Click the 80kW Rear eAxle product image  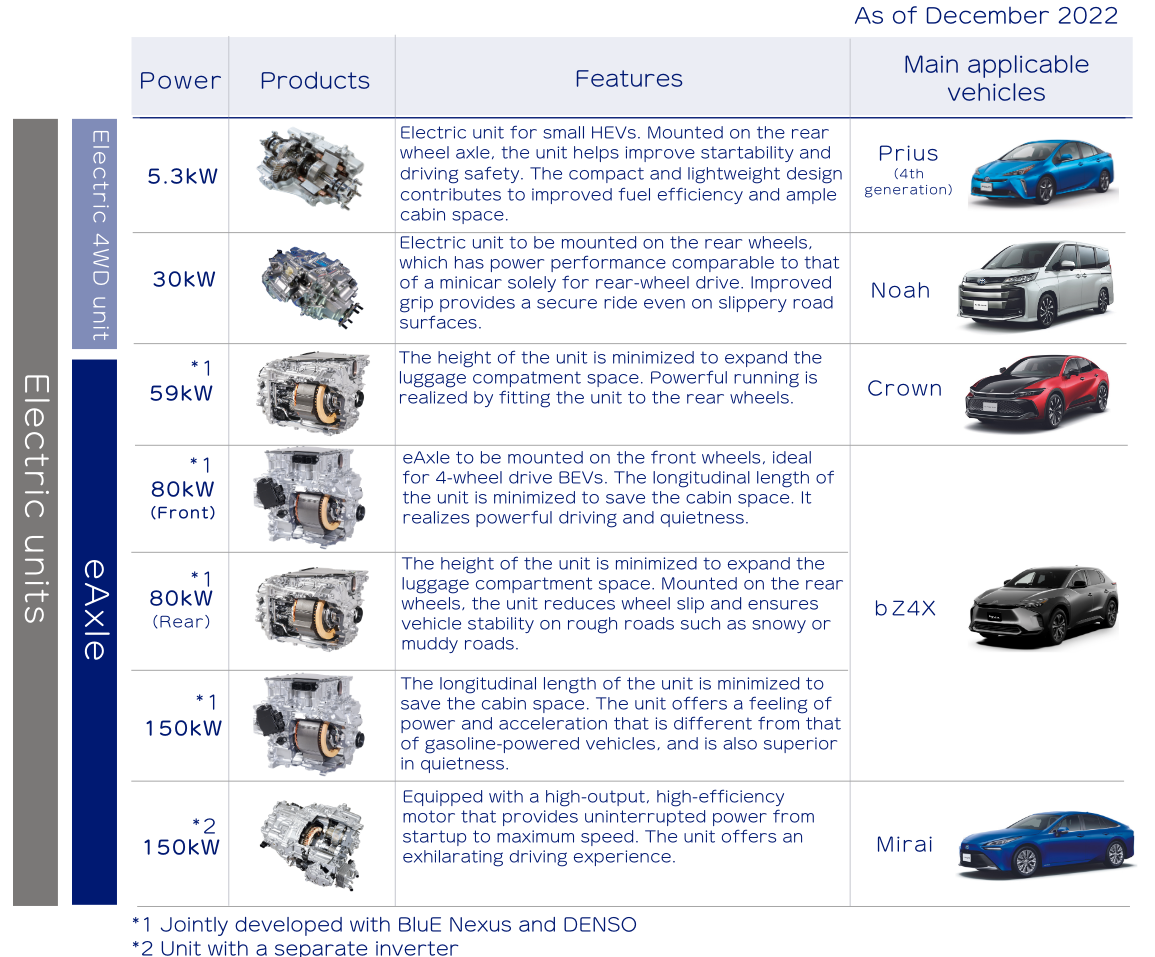coord(311,608)
